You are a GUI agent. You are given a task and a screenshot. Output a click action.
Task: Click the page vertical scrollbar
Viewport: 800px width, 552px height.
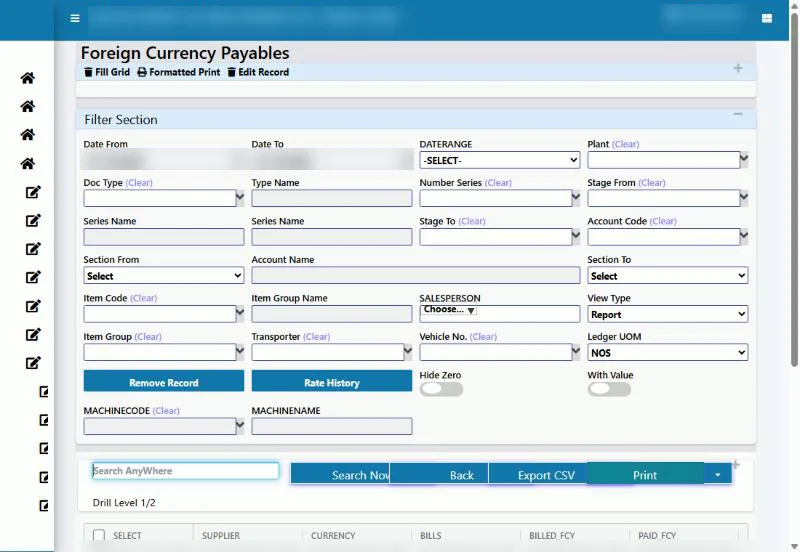[794, 189]
